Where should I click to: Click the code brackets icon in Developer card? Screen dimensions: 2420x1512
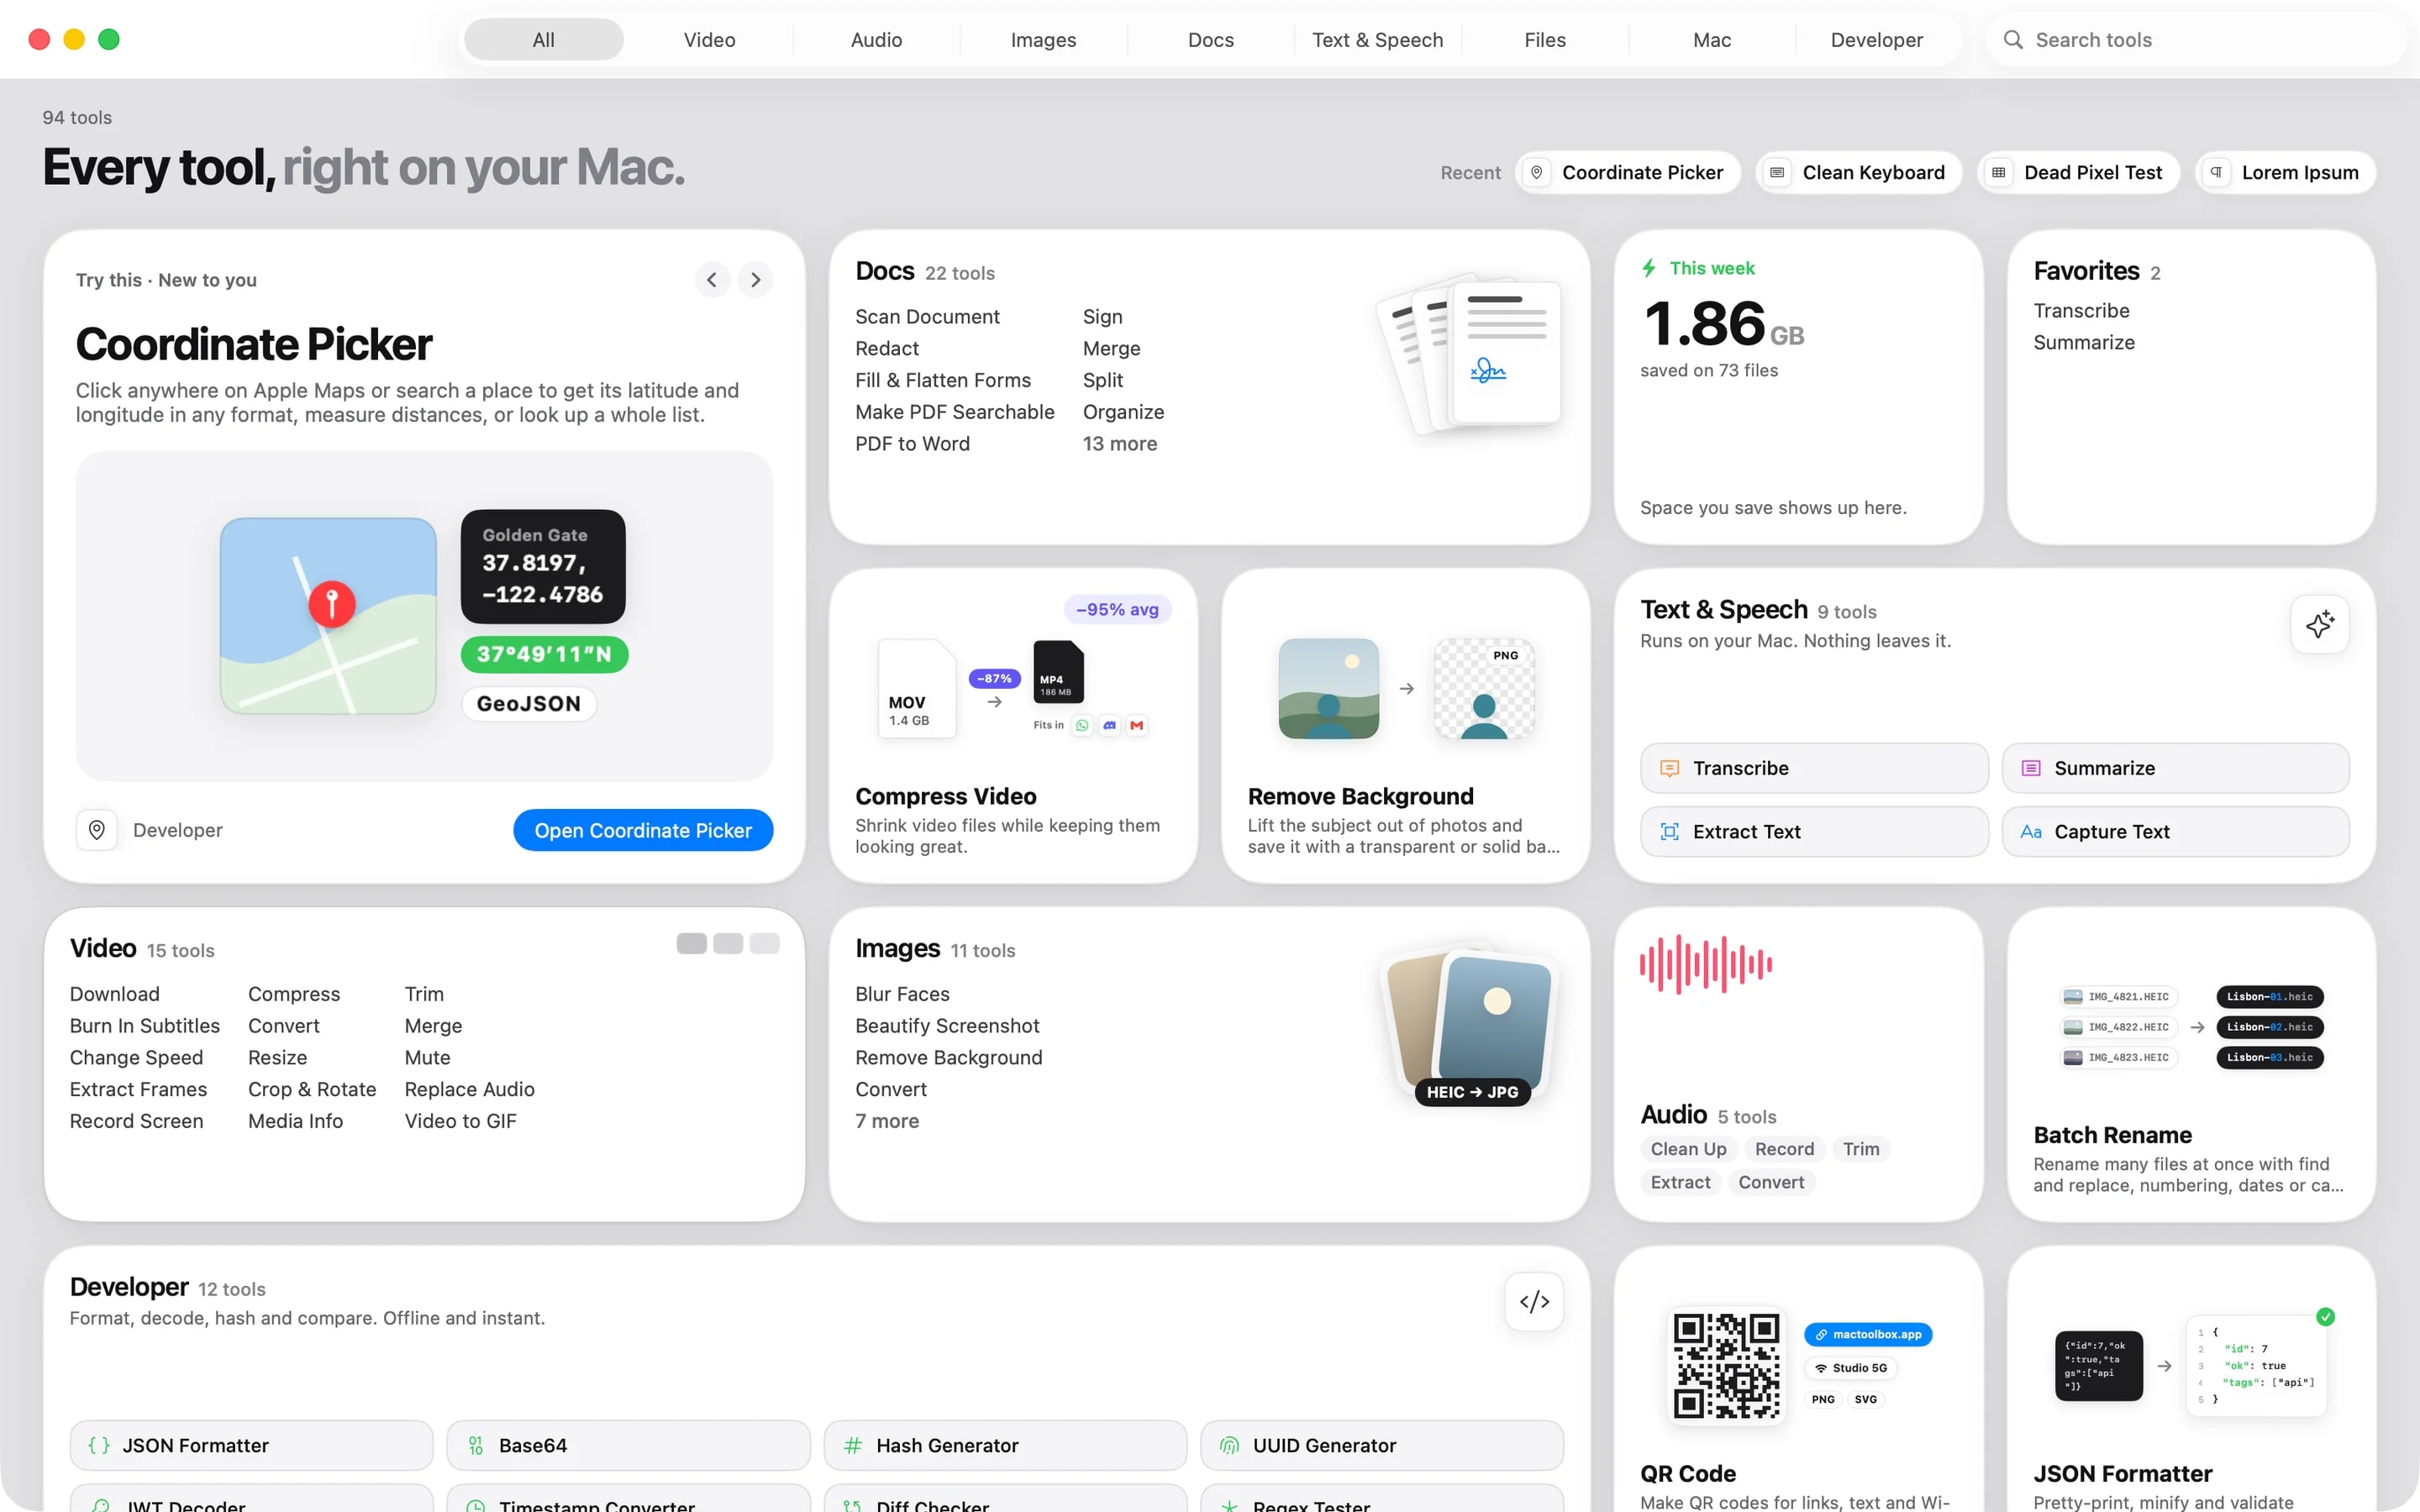coord(1534,1301)
